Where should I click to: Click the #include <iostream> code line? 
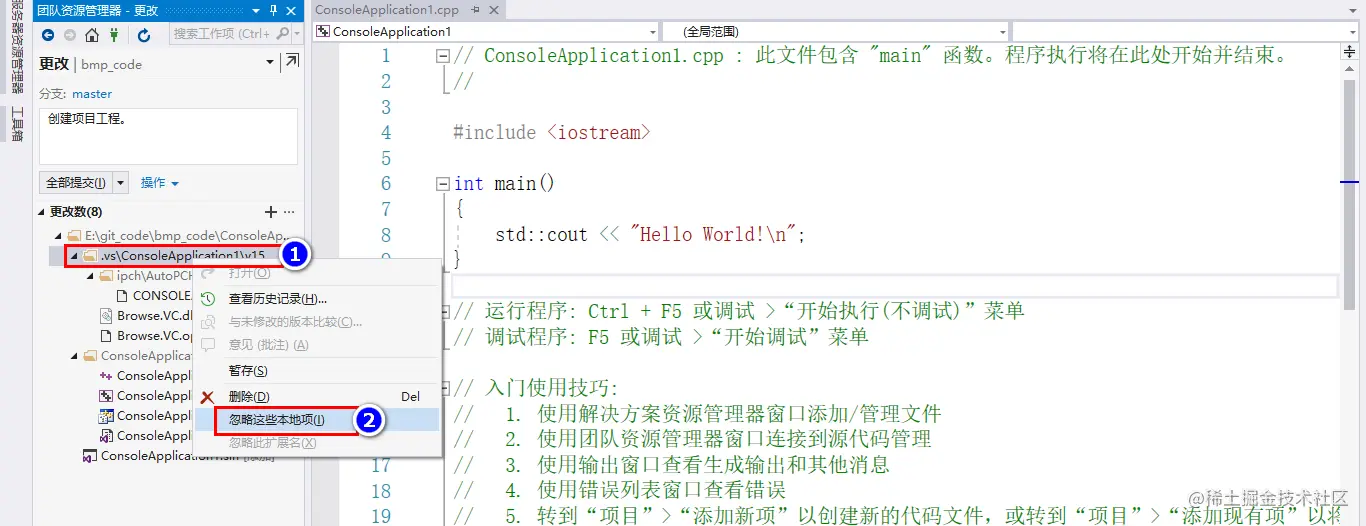tap(552, 132)
